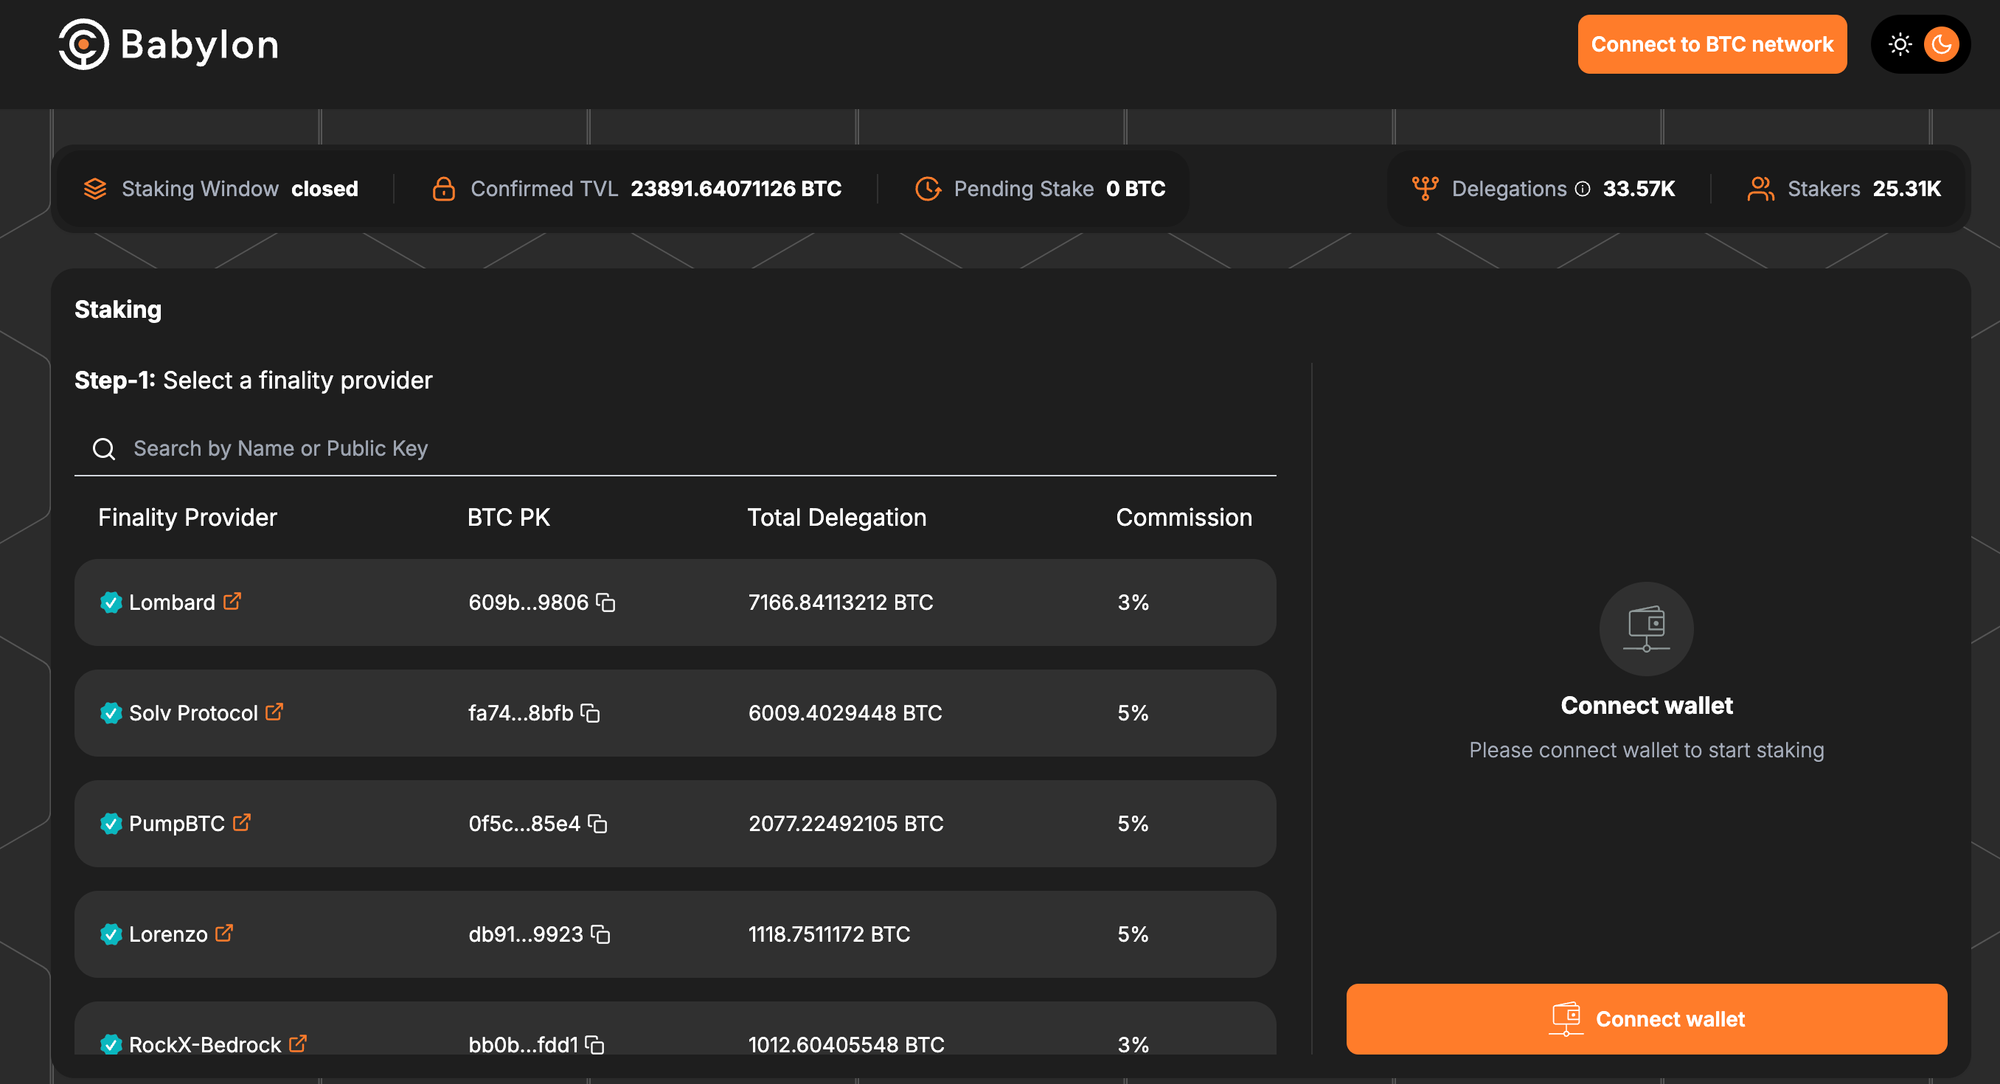Open RockX-Bedrock external link icon
Image resolution: width=2000 pixels, height=1084 pixels.
pyautogui.click(x=298, y=1043)
